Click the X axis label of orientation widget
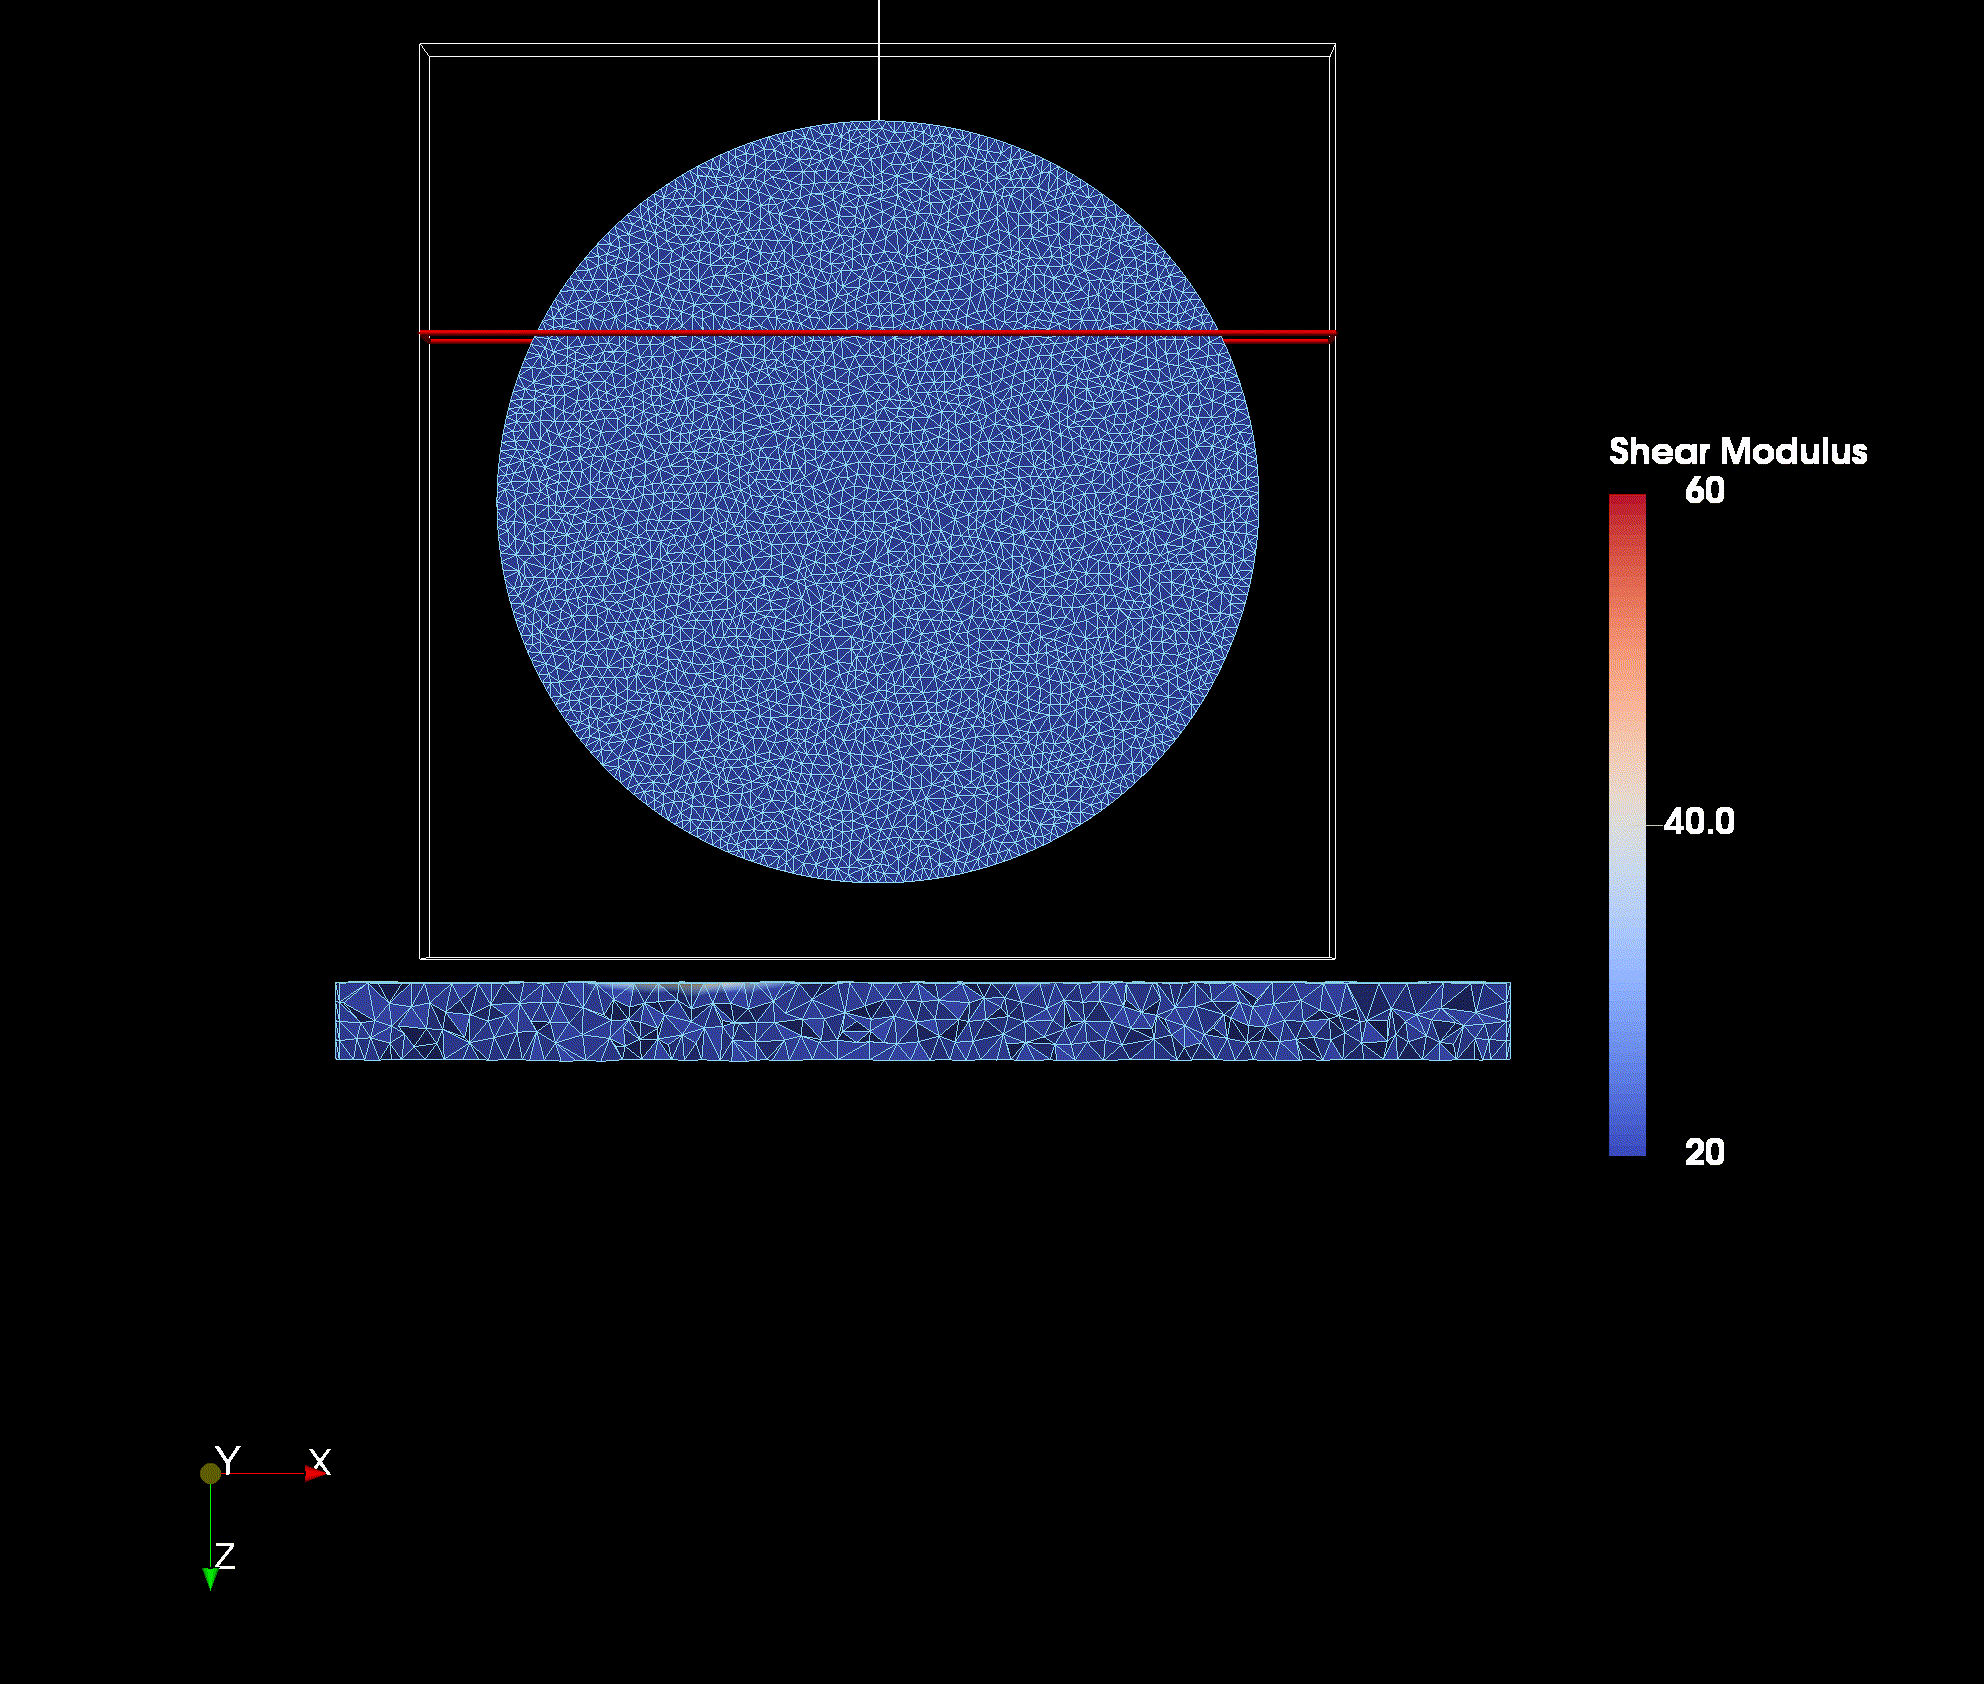The image size is (1984, 1684). click(x=320, y=1461)
